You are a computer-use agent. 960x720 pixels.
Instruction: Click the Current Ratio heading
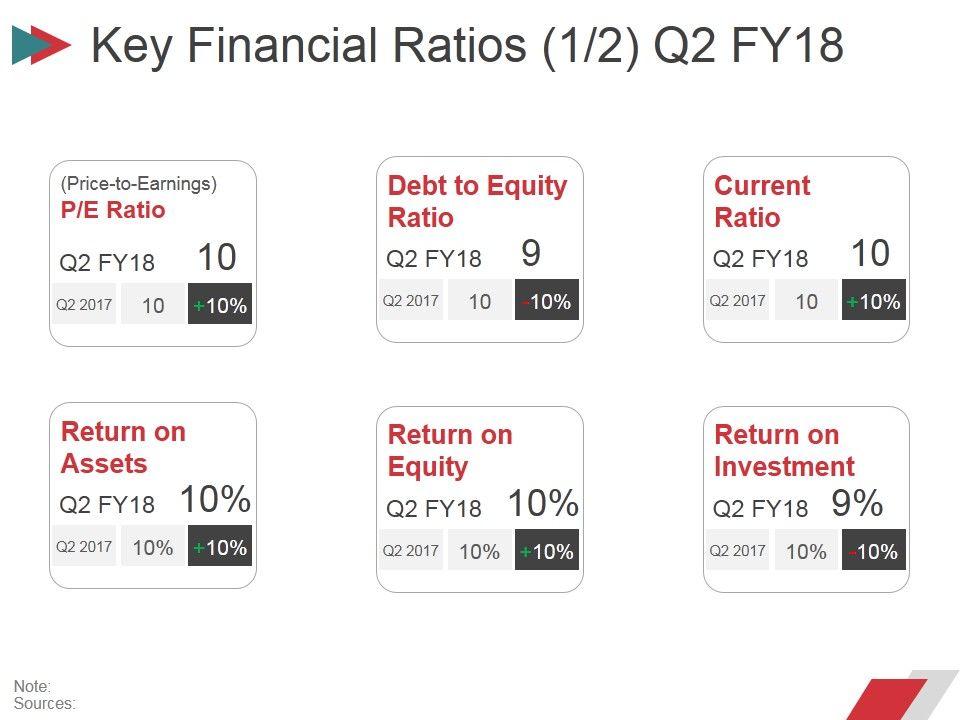point(762,201)
